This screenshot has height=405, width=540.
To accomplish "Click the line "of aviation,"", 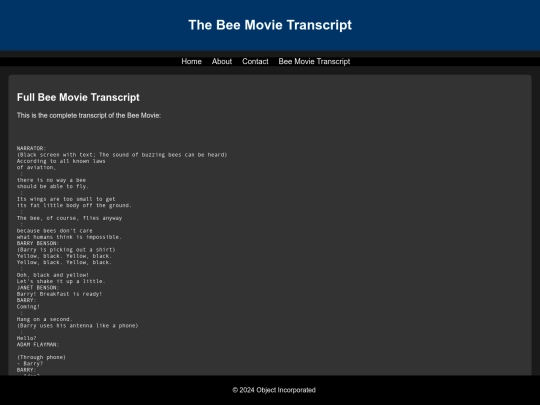I will point(36,167).
